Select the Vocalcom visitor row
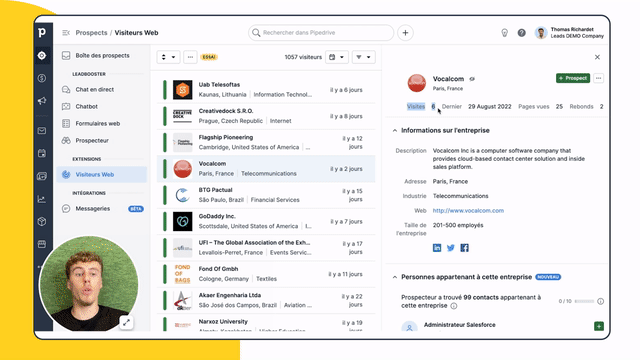The height and width of the screenshot is (360, 640). point(266,169)
